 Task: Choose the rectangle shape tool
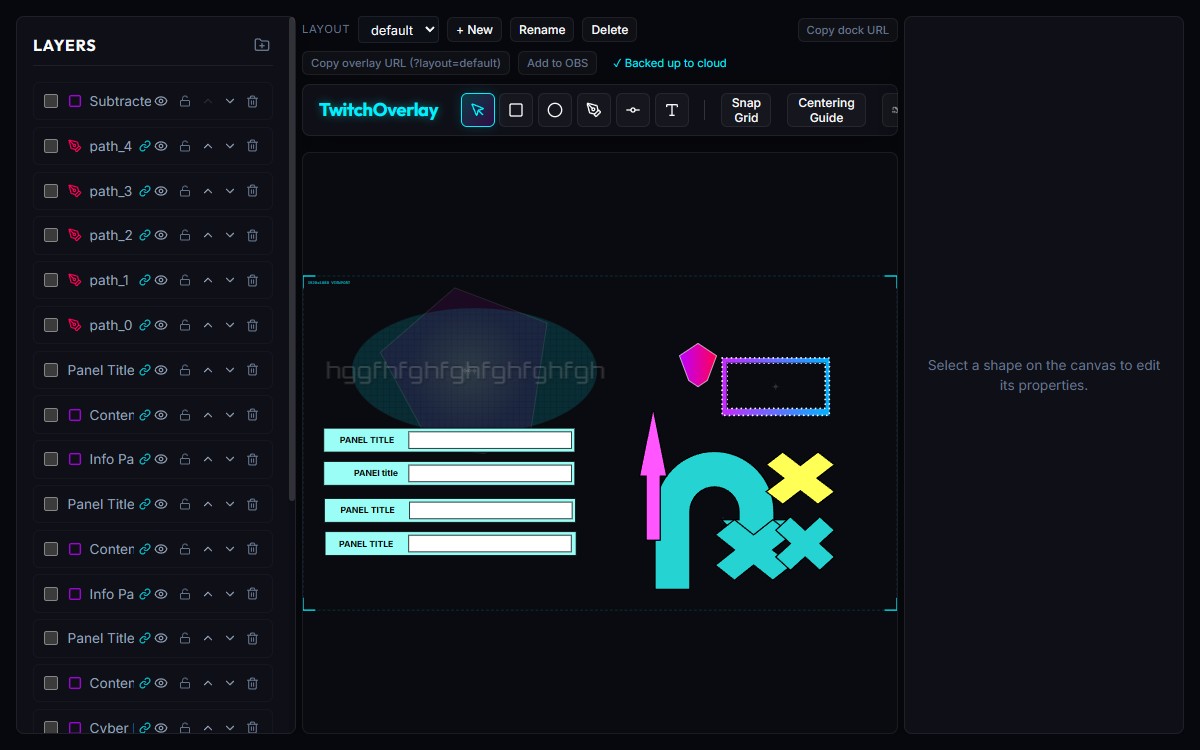[516, 110]
